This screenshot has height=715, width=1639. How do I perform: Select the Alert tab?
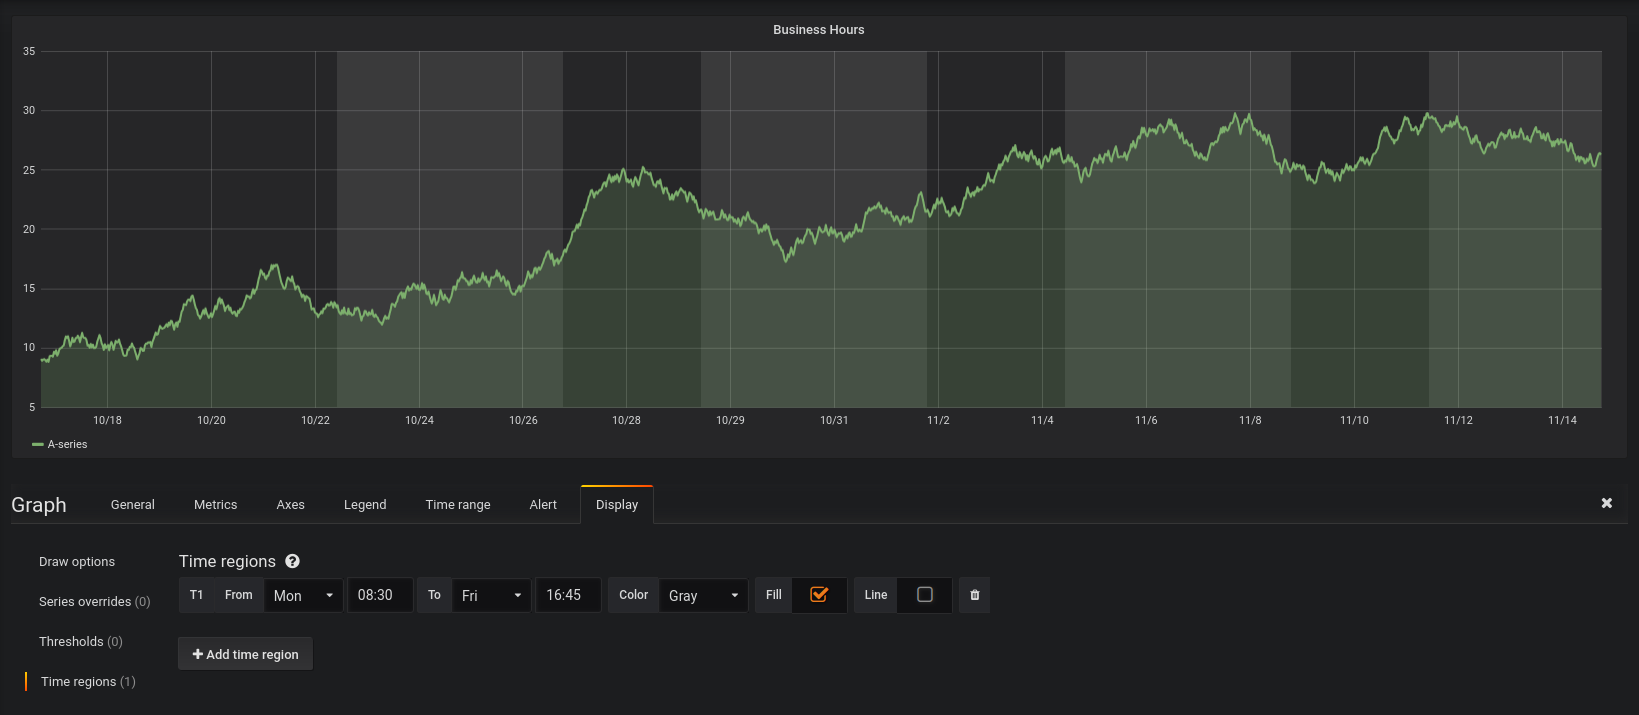click(543, 505)
